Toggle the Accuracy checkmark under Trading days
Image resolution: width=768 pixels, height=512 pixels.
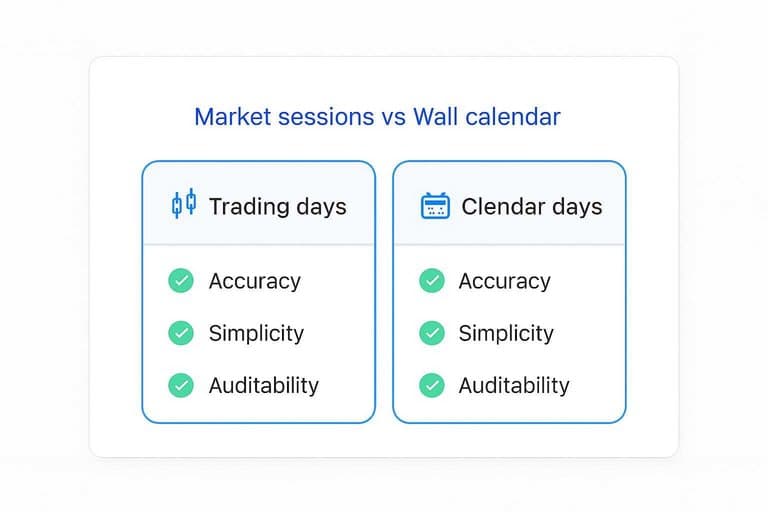pos(181,281)
